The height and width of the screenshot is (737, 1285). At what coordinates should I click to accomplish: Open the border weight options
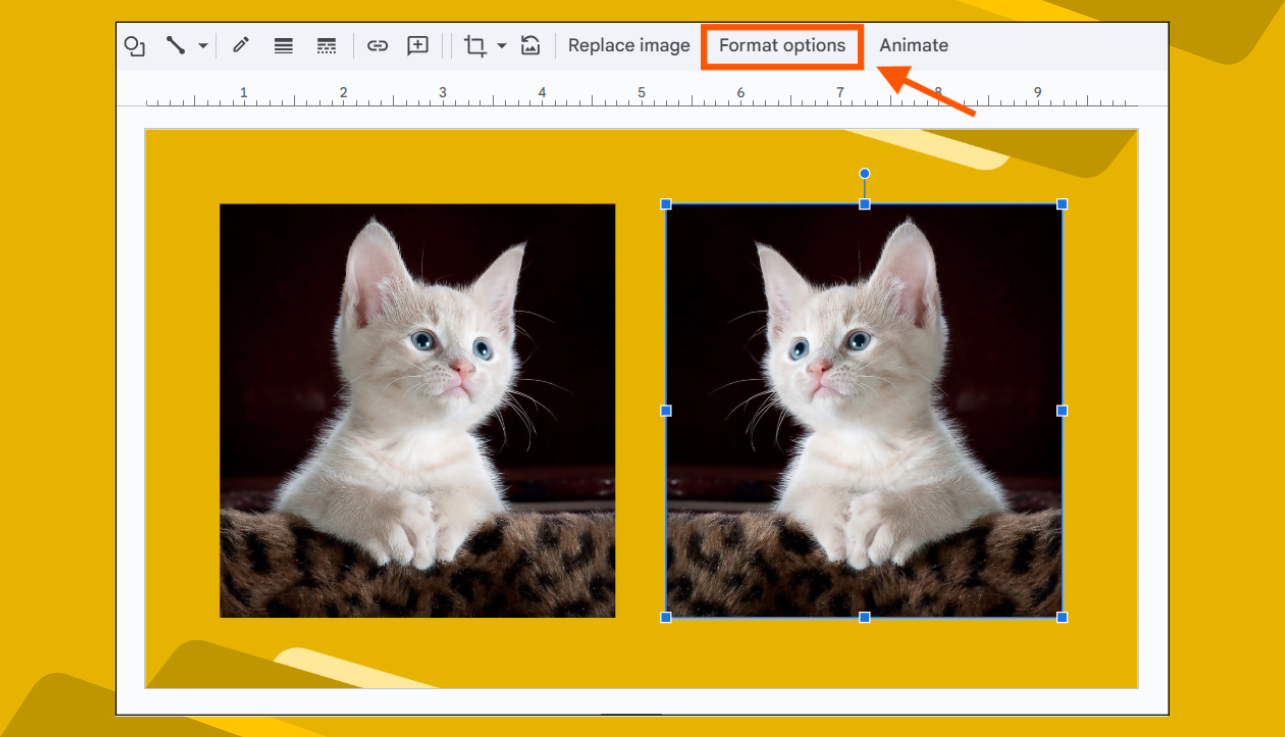point(283,45)
